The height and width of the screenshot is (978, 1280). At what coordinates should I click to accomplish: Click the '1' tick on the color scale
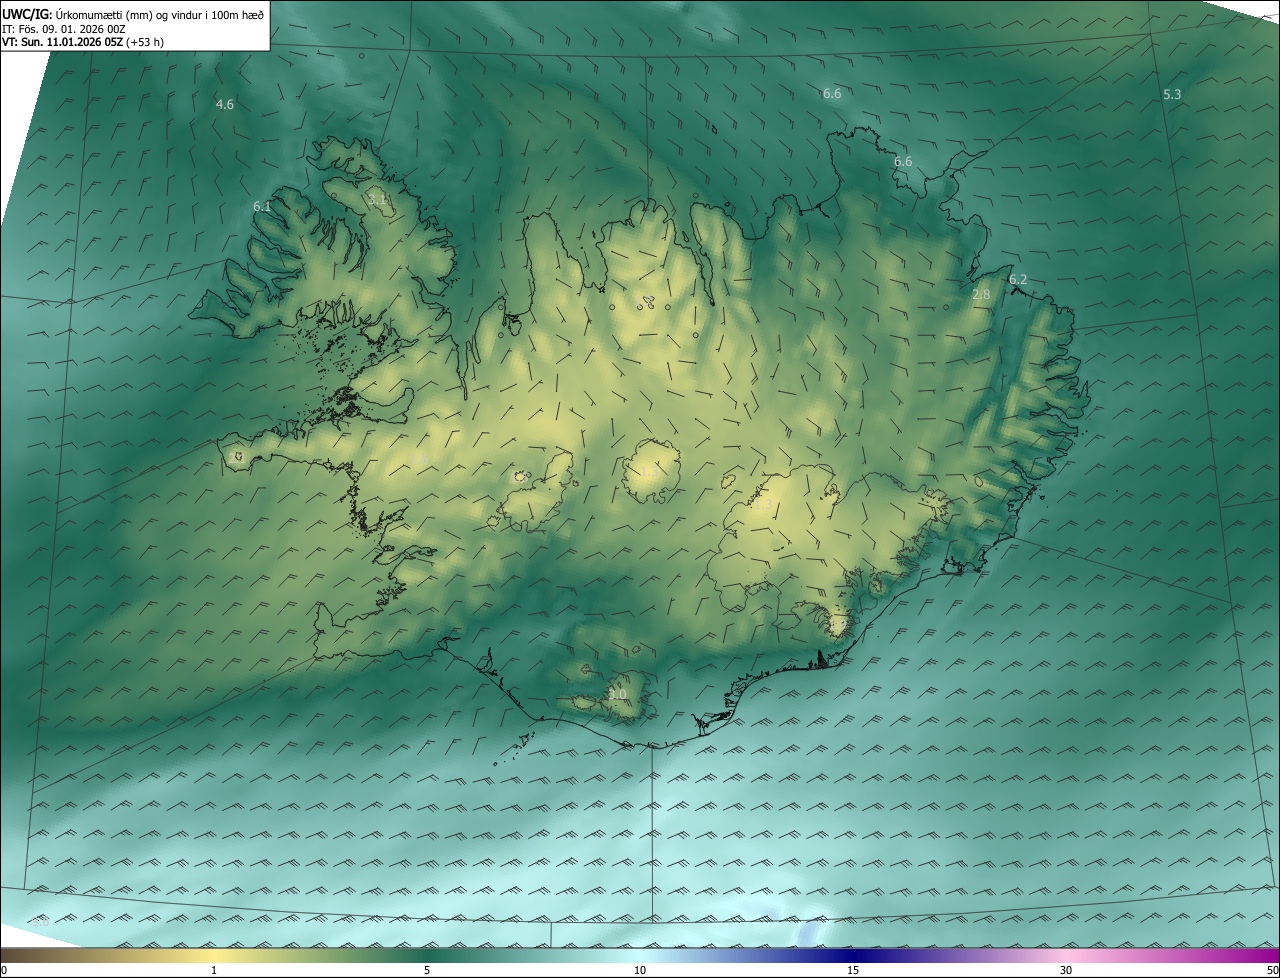[214, 970]
